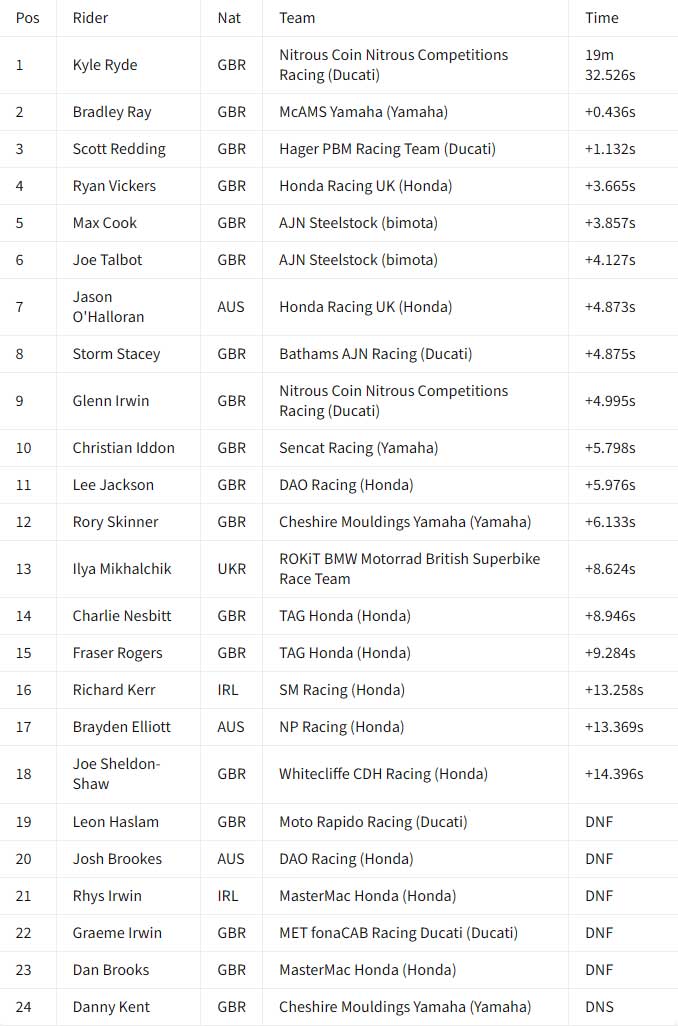This screenshot has width=678, height=1026.
Task: Click Danny Kent's DNS result
Action: pyautogui.click(x=599, y=1007)
